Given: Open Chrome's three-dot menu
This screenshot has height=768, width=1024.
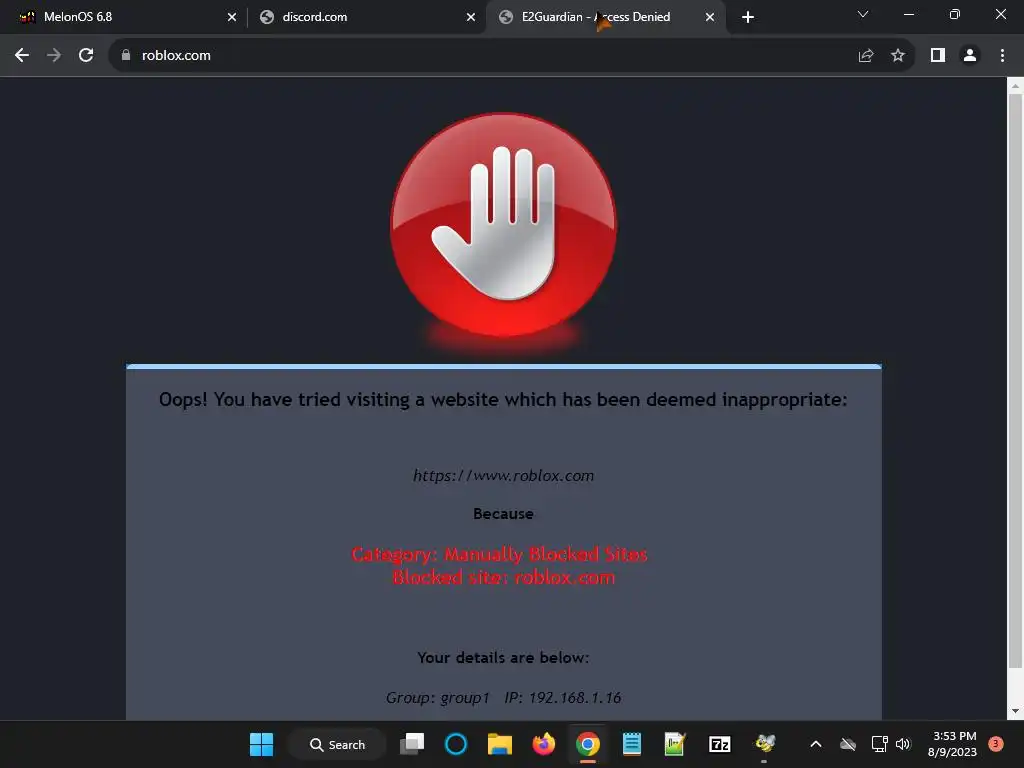Looking at the screenshot, I should tap(1002, 56).
